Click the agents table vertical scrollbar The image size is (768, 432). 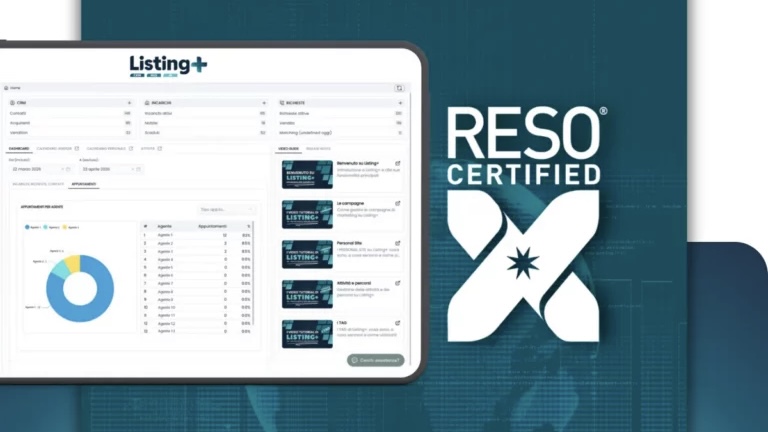[x=253, y=274]
